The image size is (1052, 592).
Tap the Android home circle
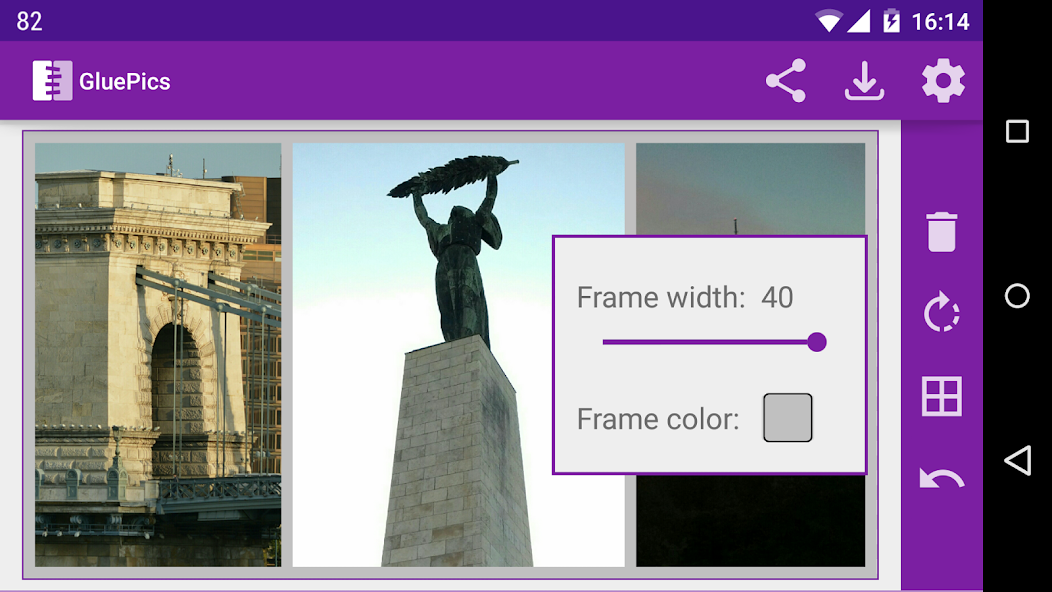pos(1017,296)
